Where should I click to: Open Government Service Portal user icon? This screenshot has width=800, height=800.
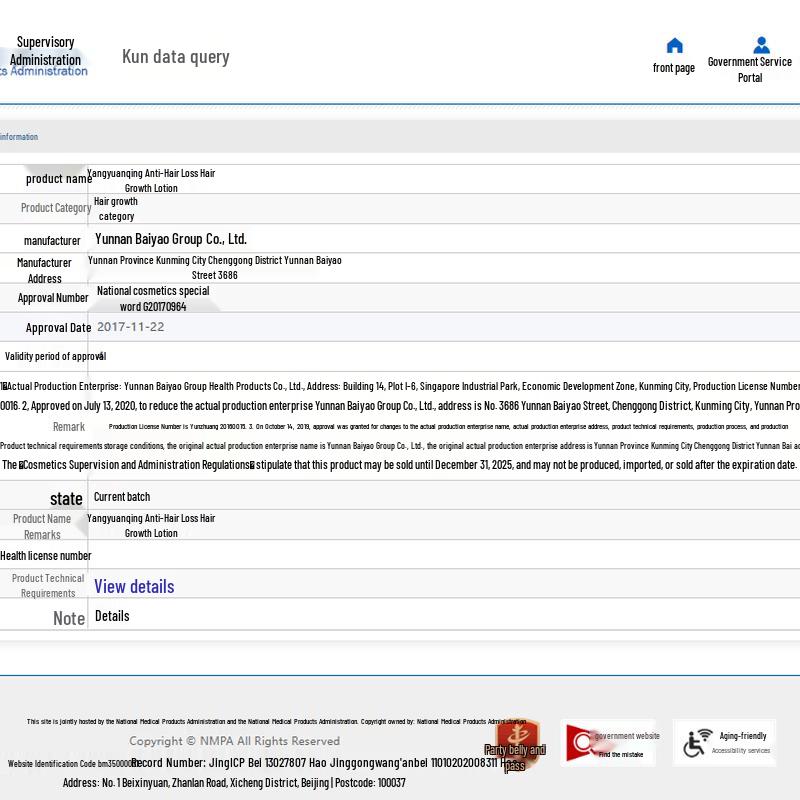pos(761,45)
